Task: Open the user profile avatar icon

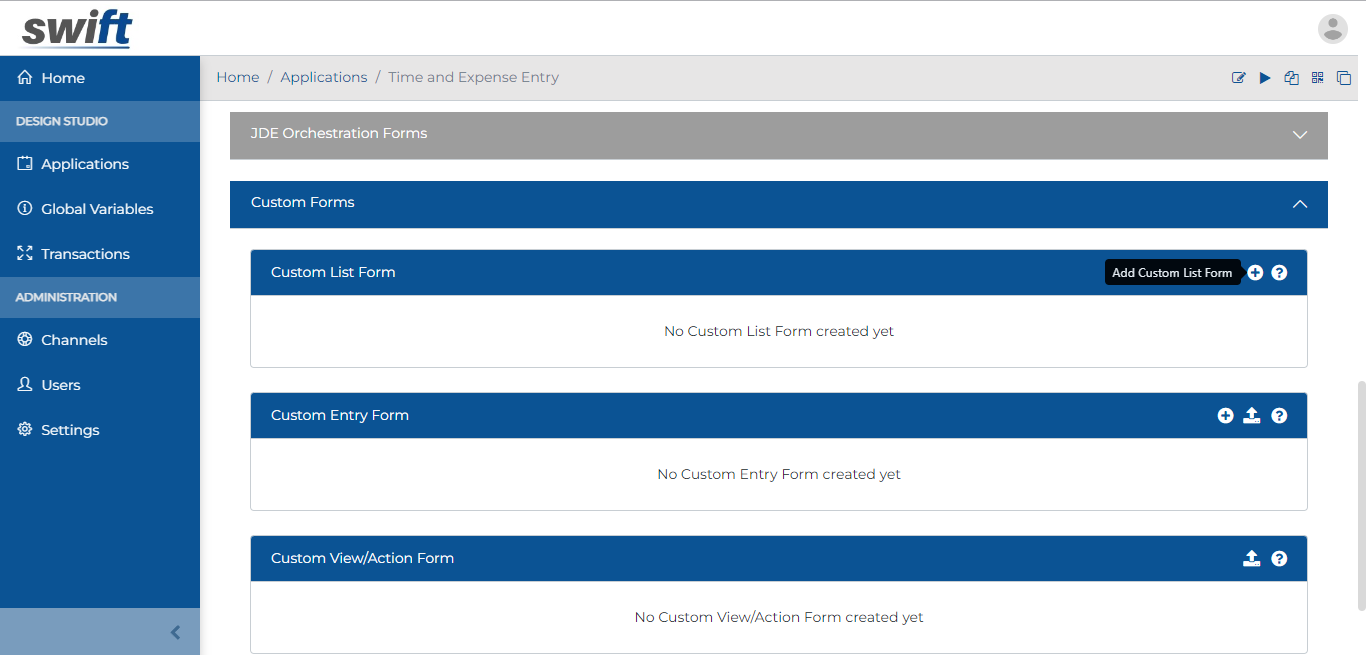Action: coord(1333,28)
